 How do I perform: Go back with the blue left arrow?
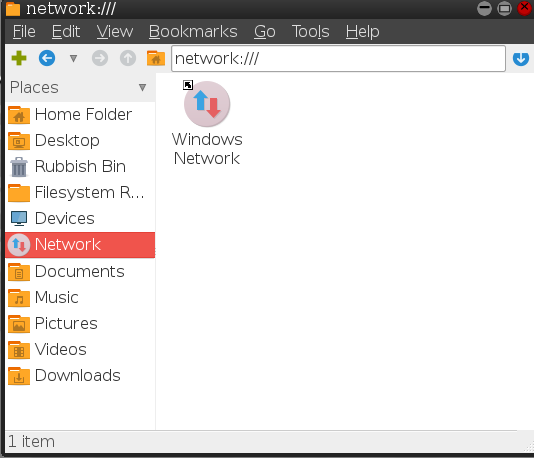(x=47, y=58)
